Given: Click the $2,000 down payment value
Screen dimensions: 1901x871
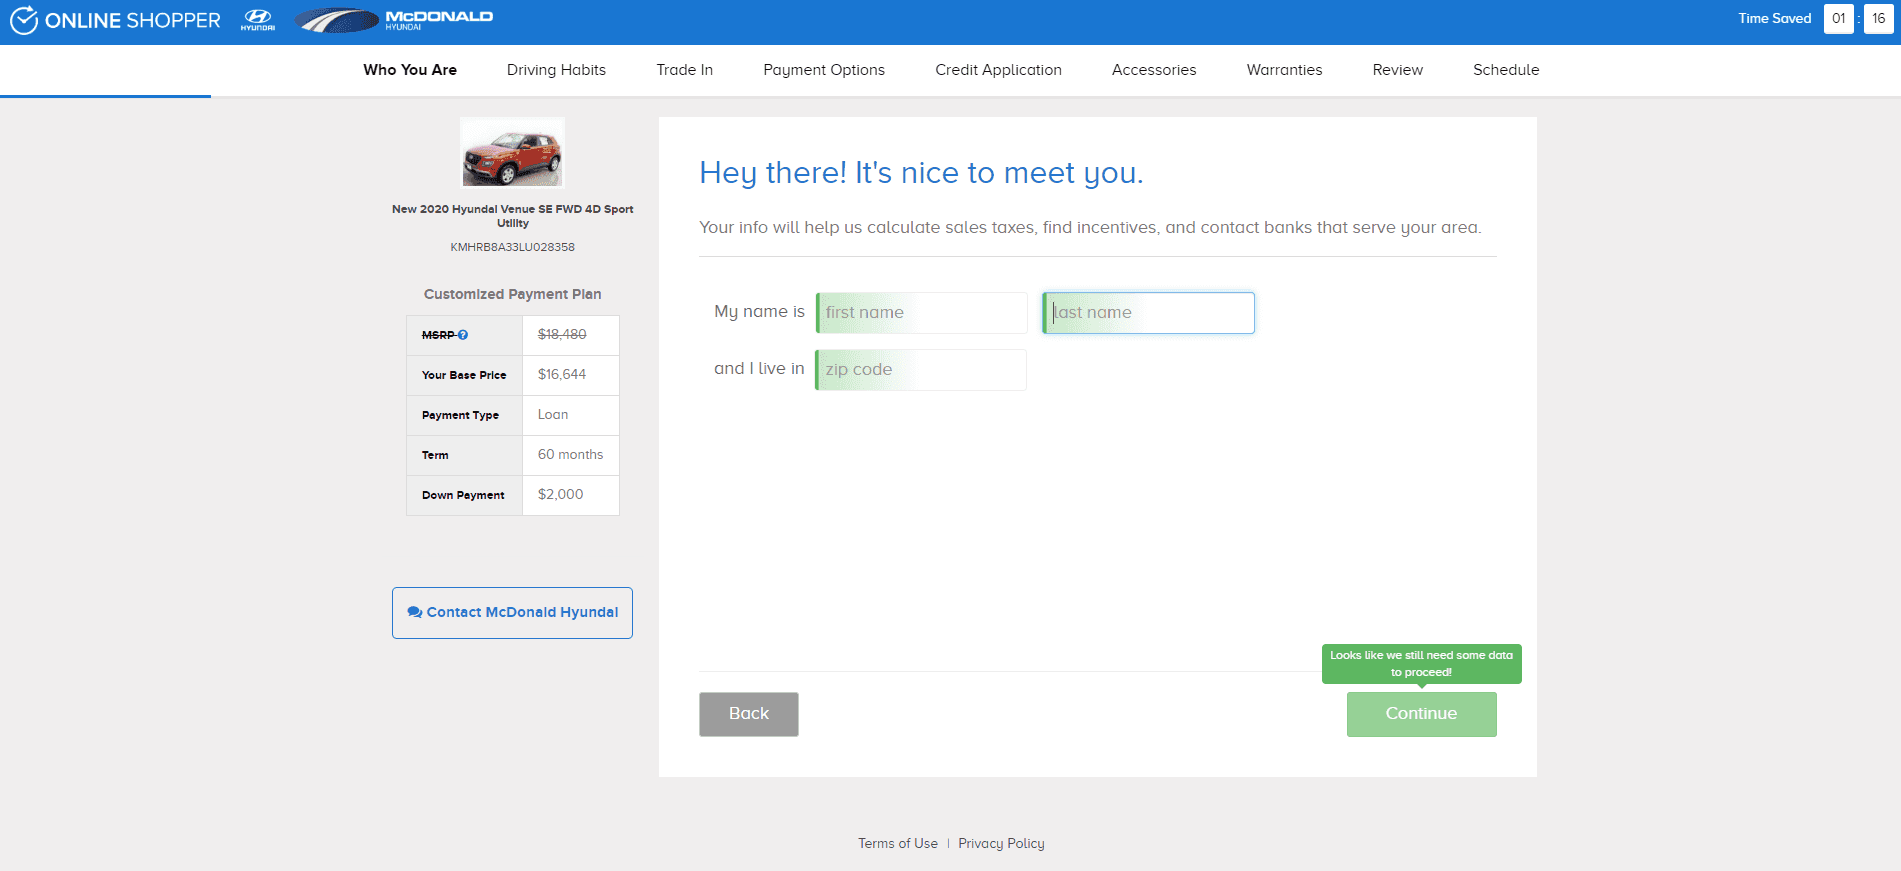Looking at the screenshot, I should click(x=560, y=495).
